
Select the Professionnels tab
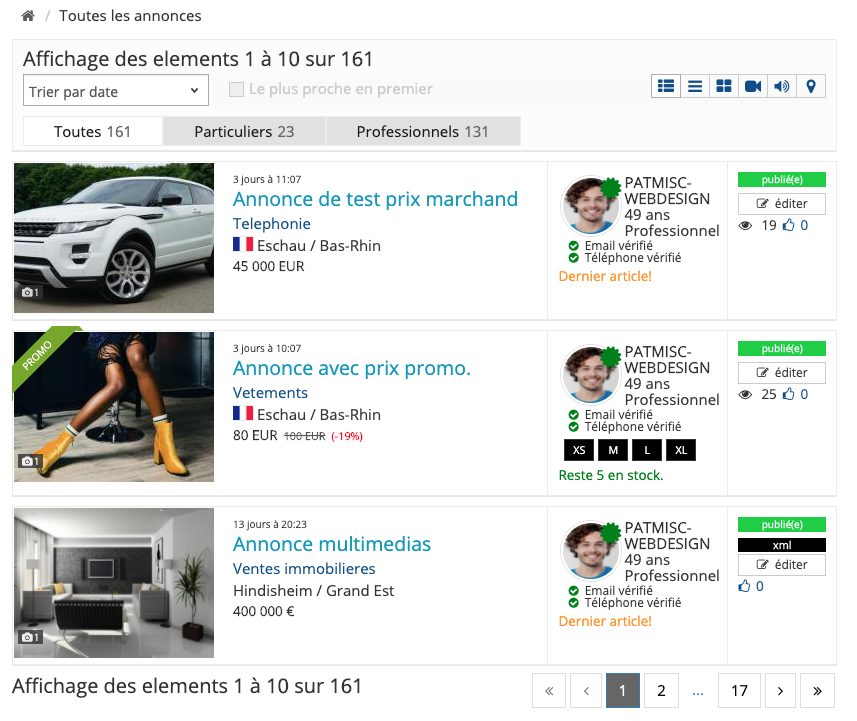422,132
